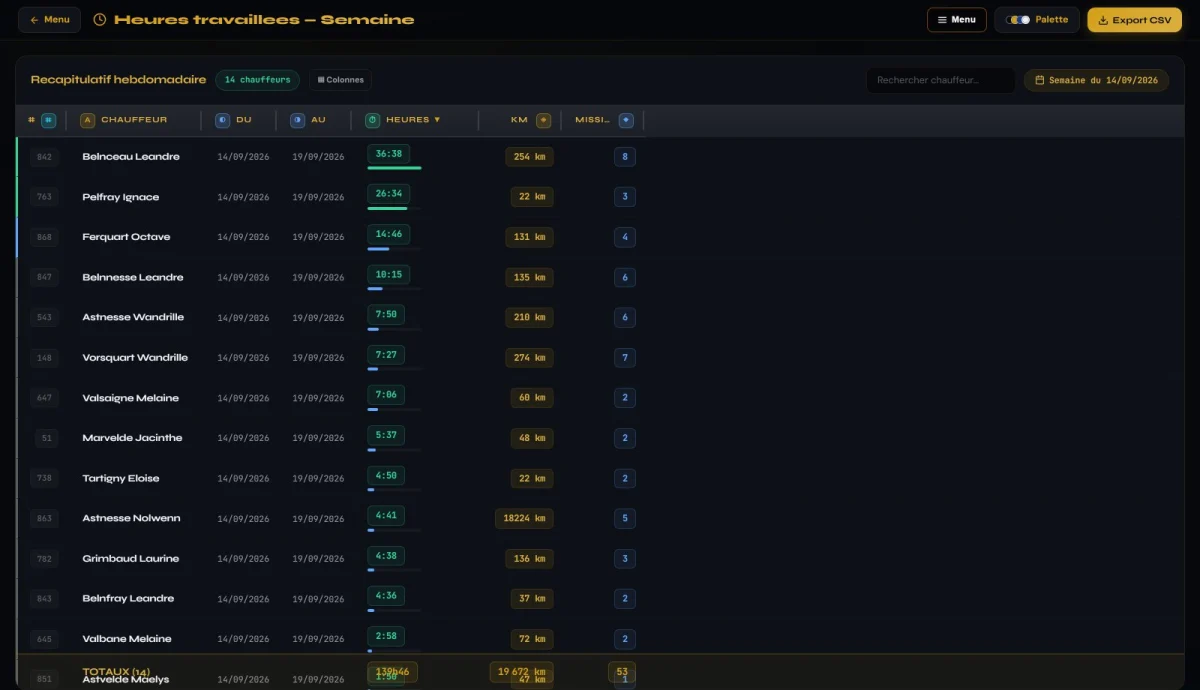The width and height of the screenshot is (1200, 690).
Task: Click the 7 missions badge for Vorsquart Wandrille
Action: coord(625,357)
